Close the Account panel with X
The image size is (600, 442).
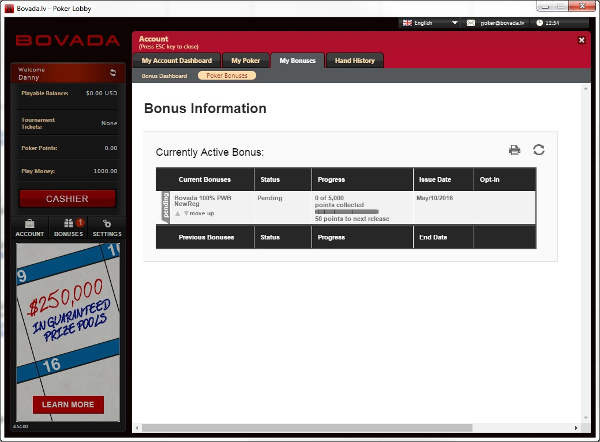tap(581, 40)
